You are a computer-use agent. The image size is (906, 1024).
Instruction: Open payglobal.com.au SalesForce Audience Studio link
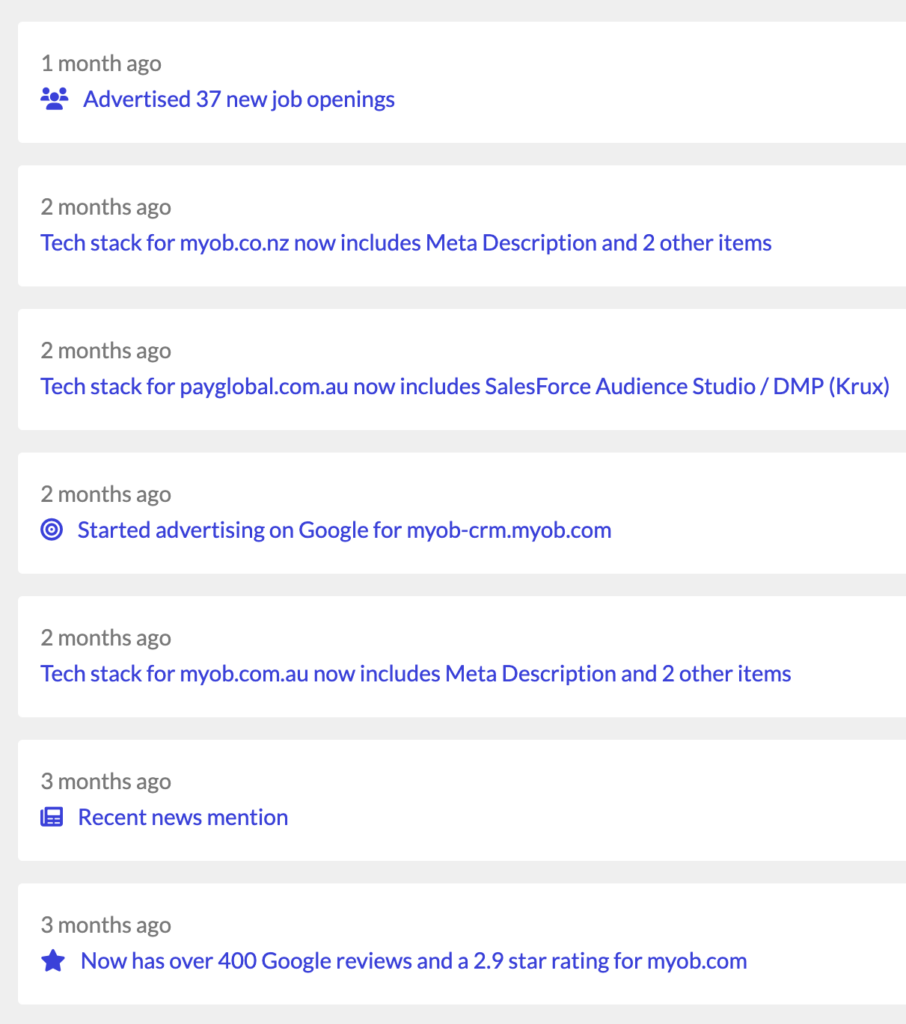tap(465, 387)
